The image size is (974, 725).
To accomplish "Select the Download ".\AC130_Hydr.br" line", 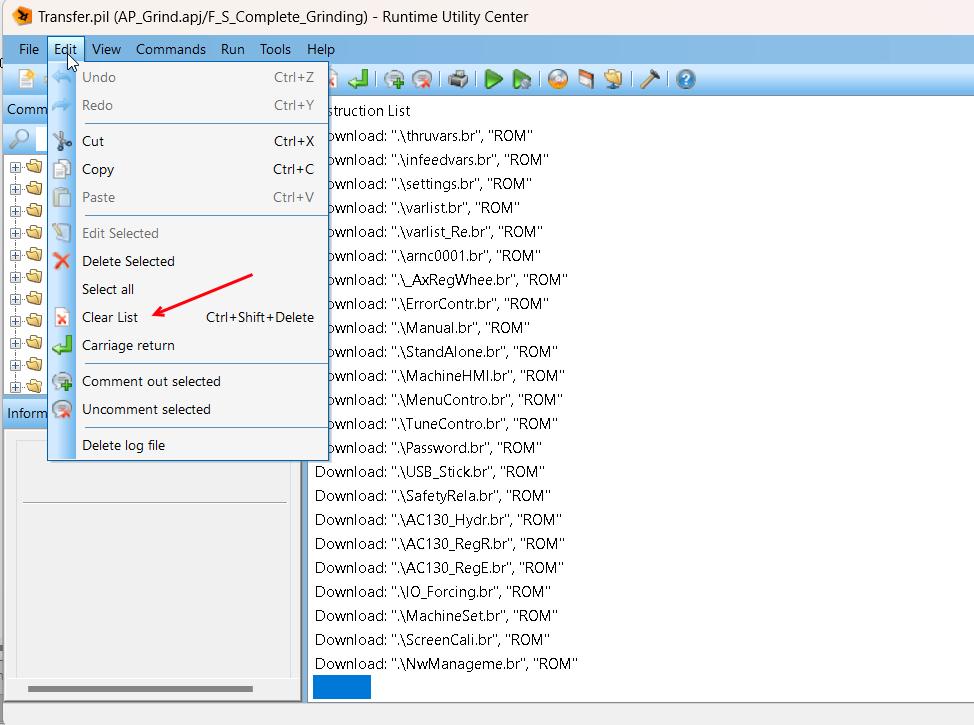I will [x=438, y=519].
